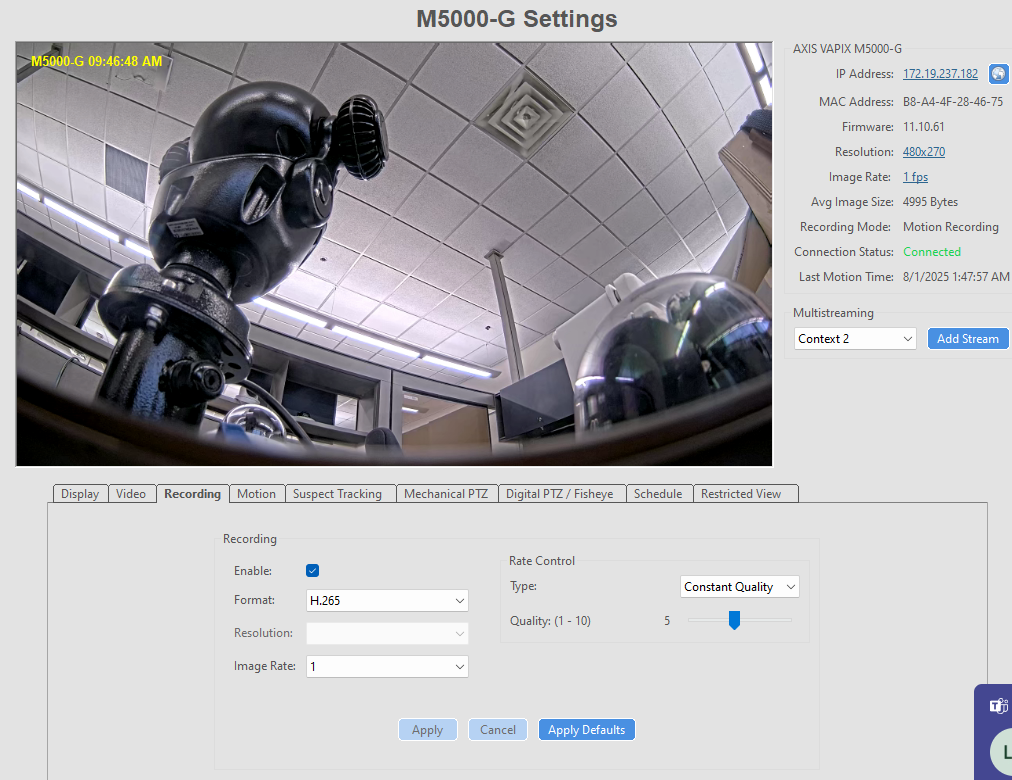The height and width of the screenshot is (780, 1012).
Task: Open the Video tab
Action: 131,494
